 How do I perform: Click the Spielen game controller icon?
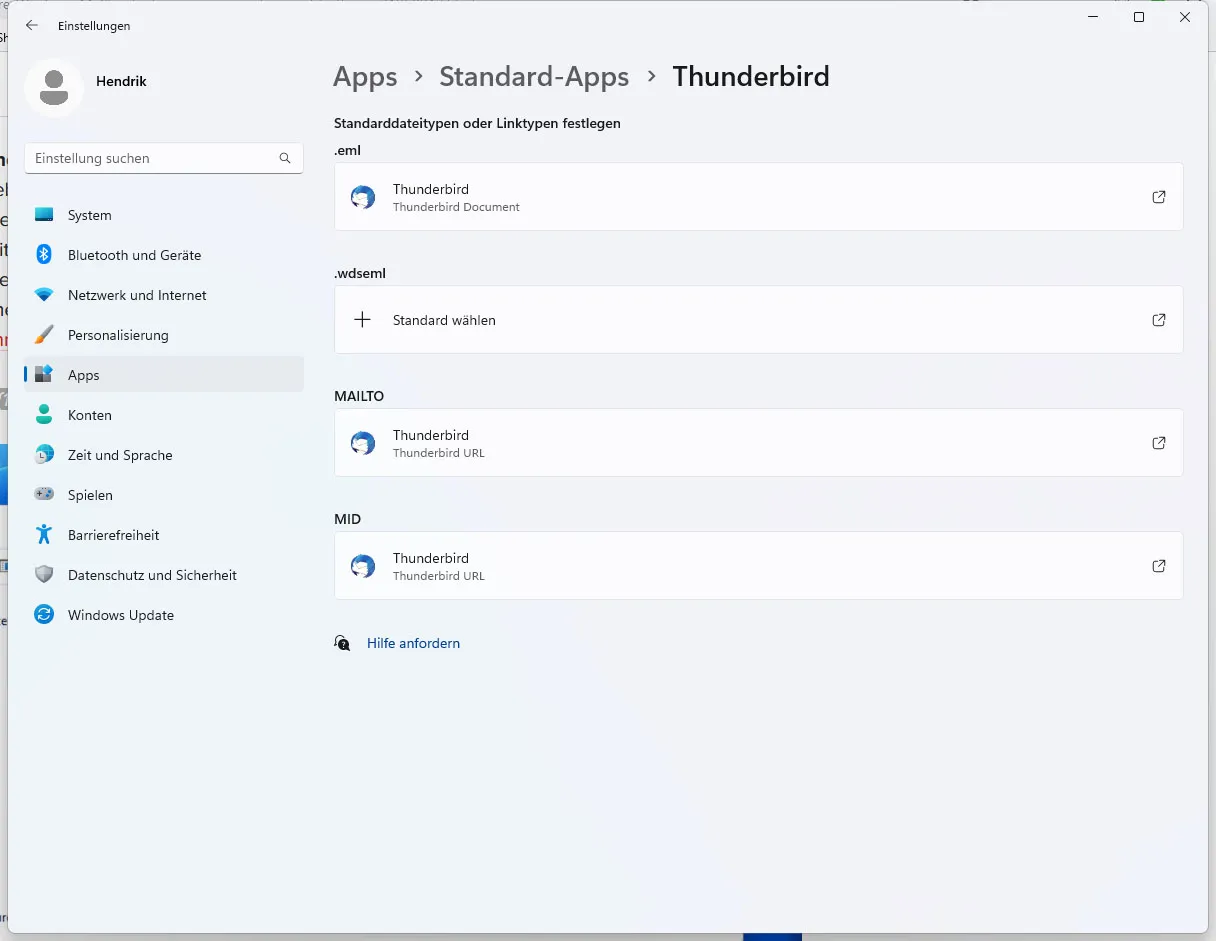44,495
